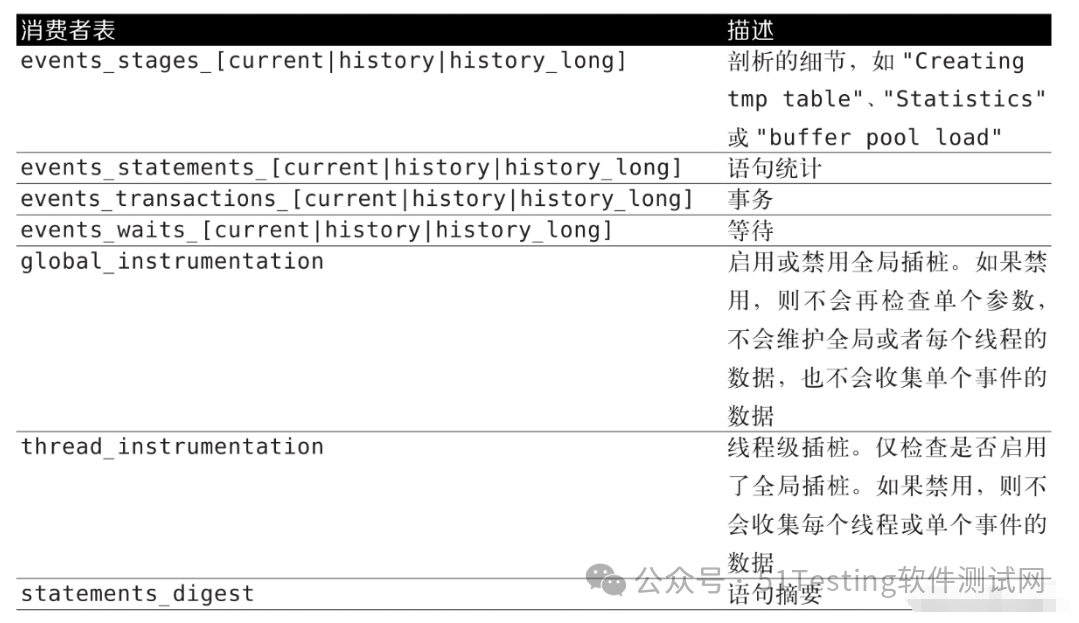Click the thread_instrumentation table cell
The image size is (1079, 623).
coord(172,447)
